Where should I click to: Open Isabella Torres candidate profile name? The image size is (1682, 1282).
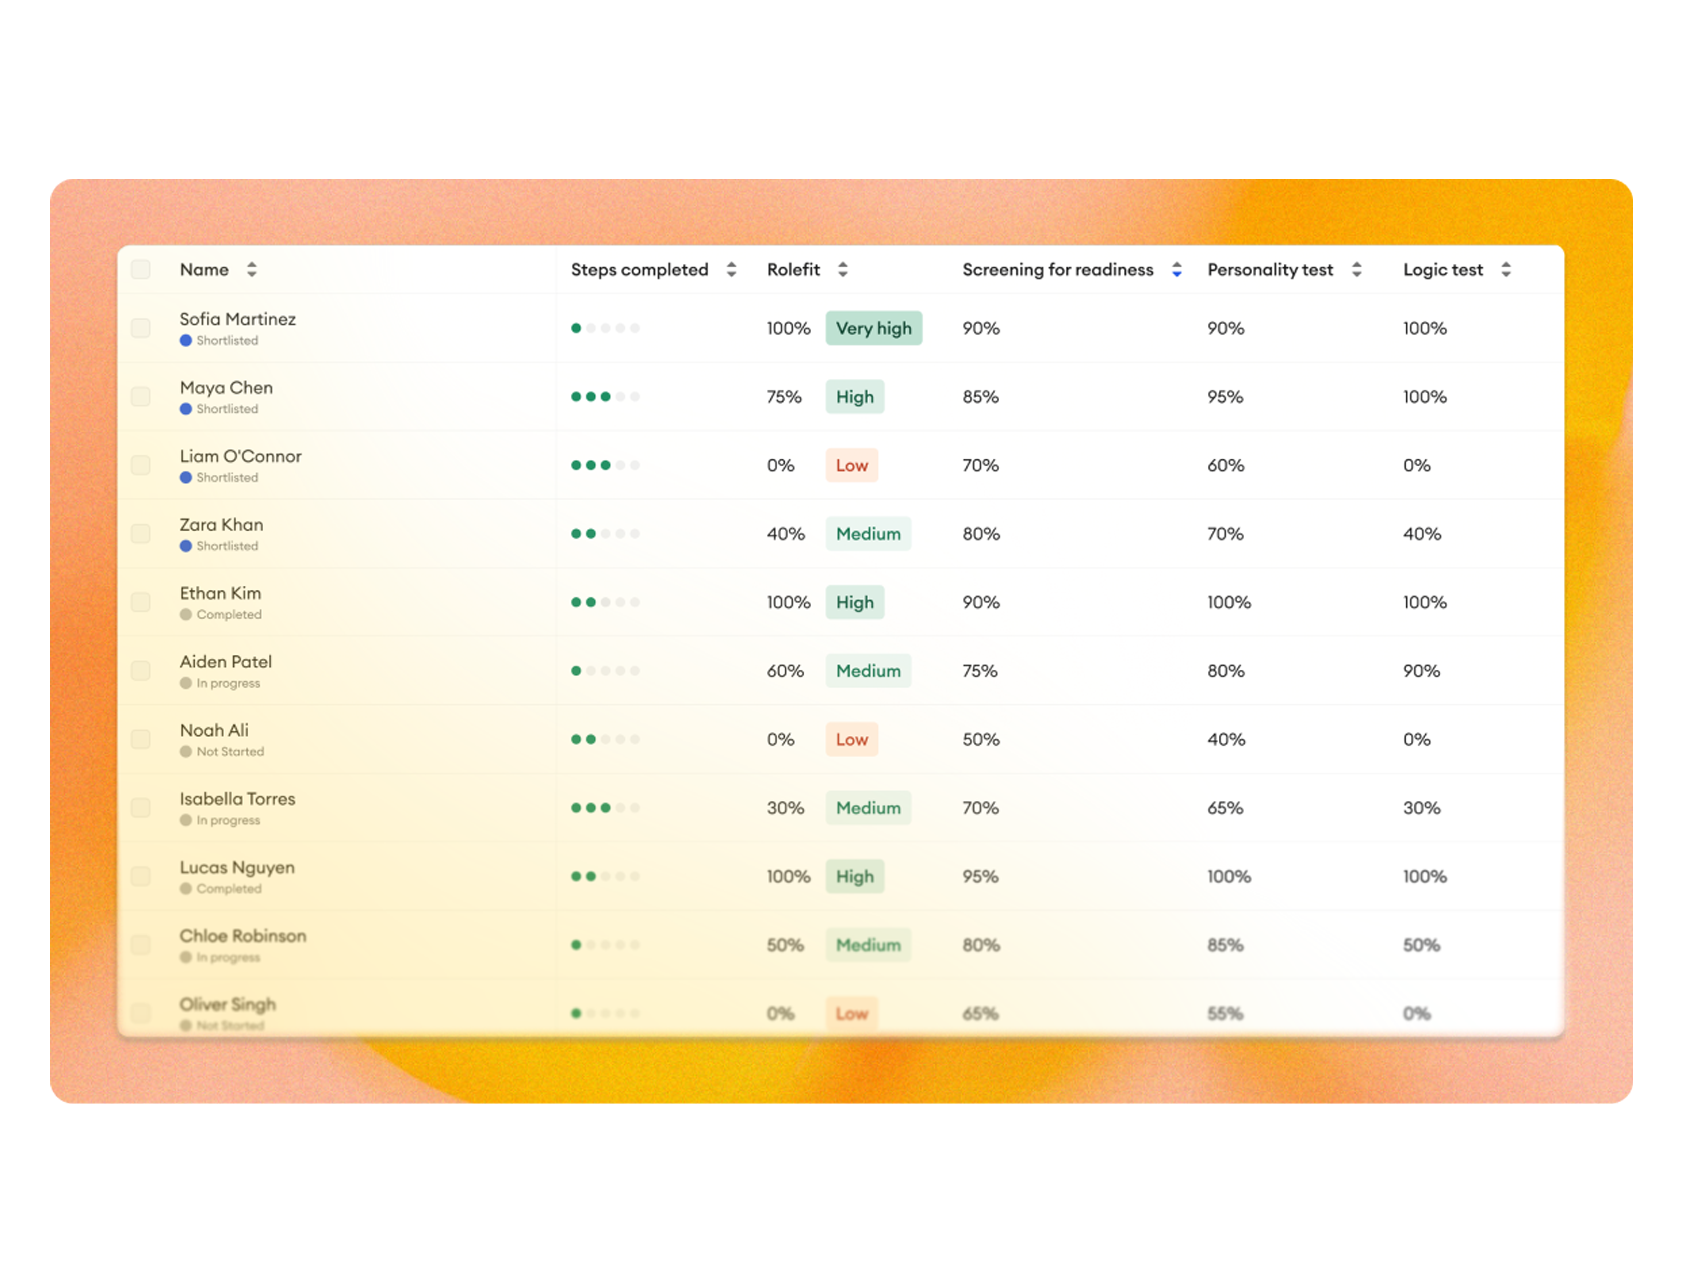(x=237, y=799)
